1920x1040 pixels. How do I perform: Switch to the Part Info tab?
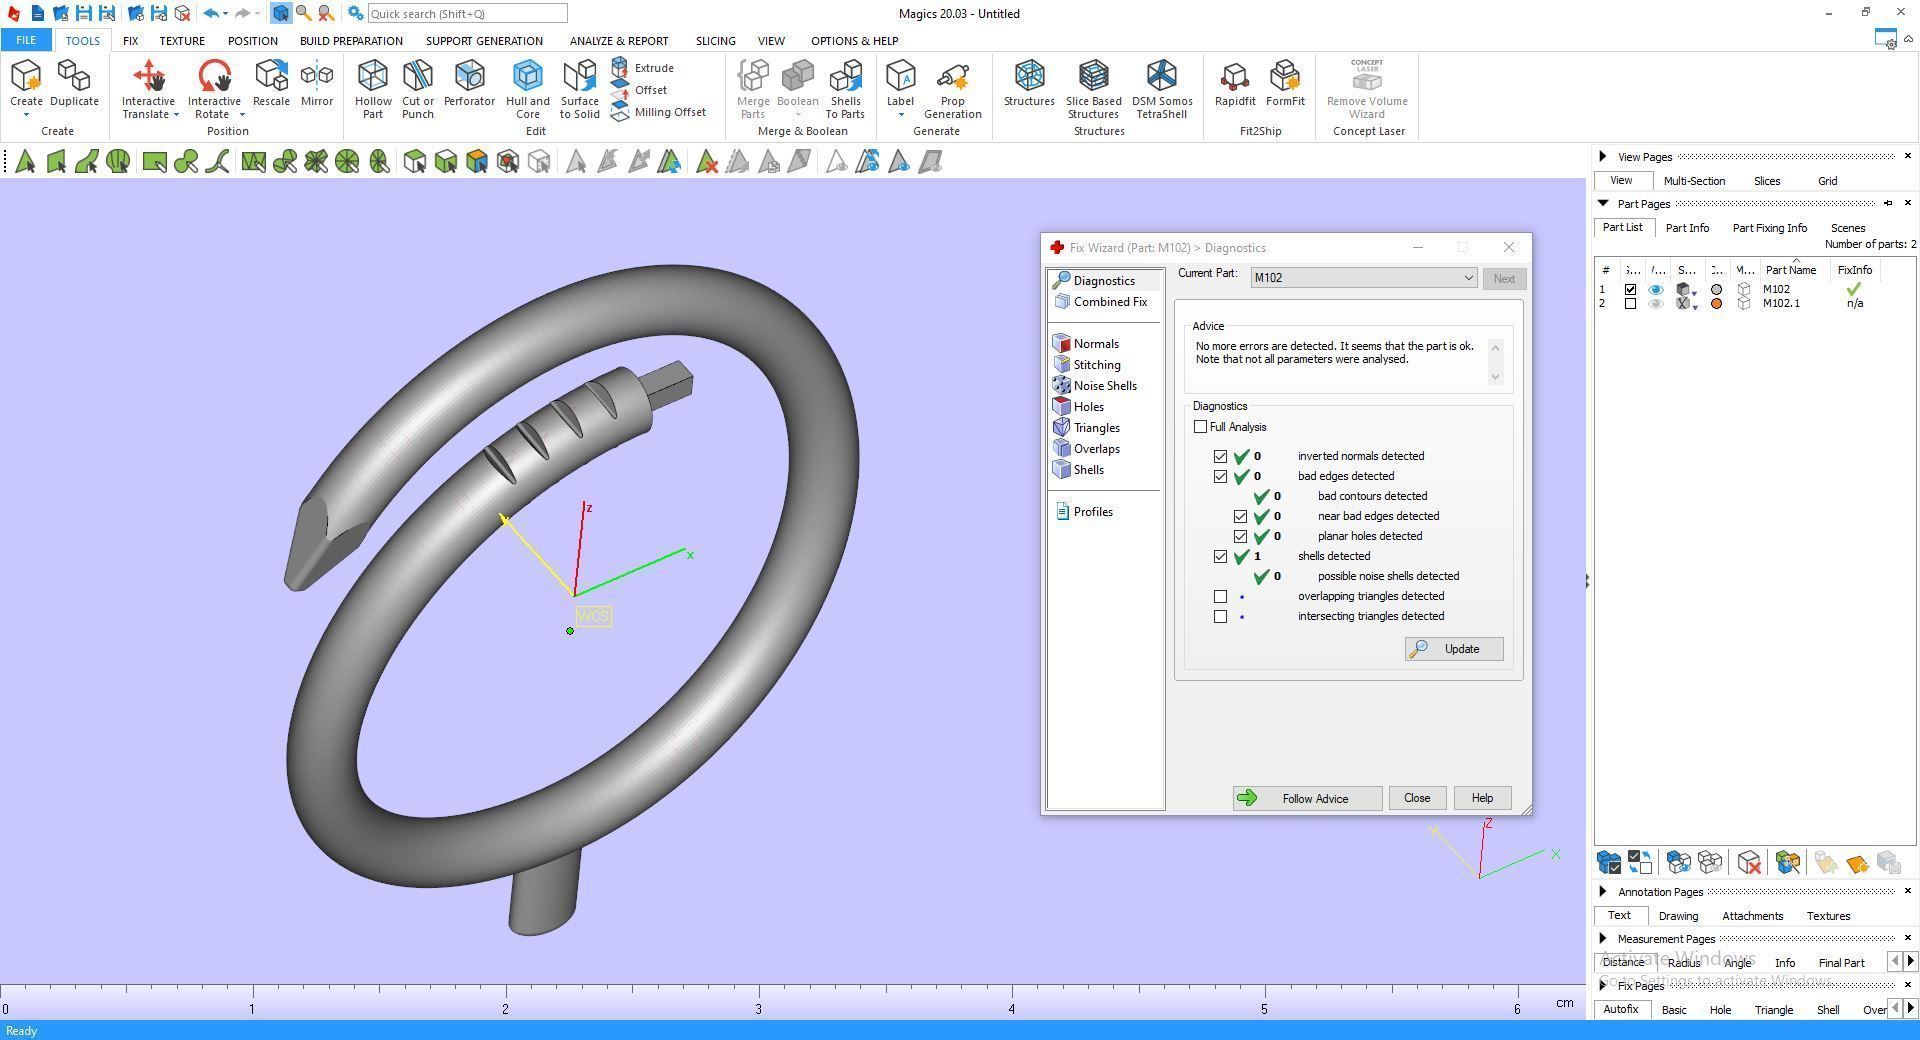[x=1687, y=228]
